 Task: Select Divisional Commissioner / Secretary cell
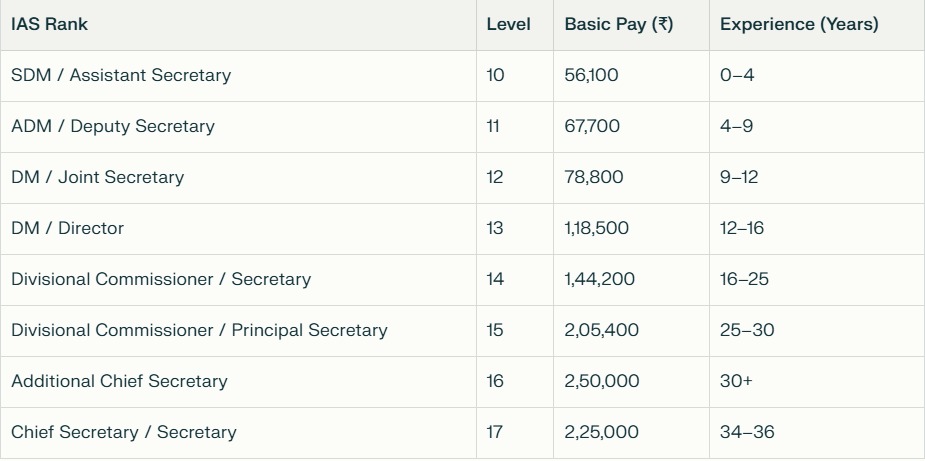161,279
